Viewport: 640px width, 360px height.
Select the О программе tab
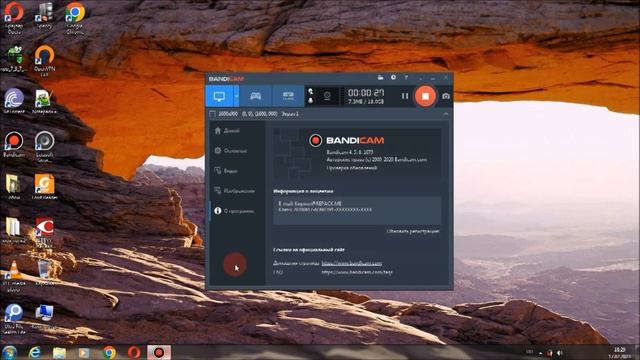[235, 211]
